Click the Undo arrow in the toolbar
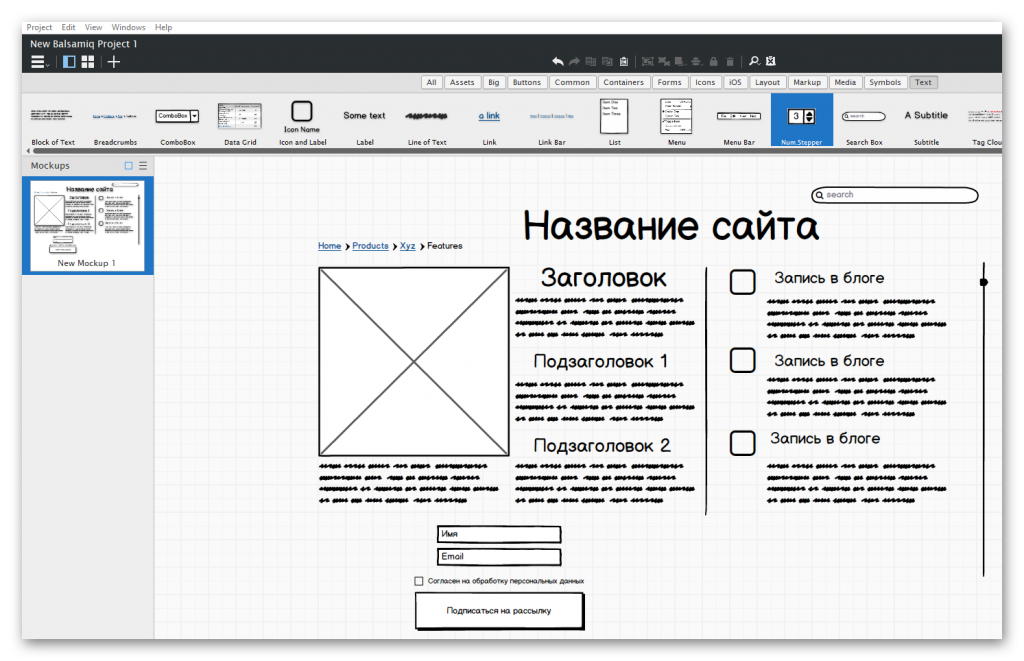1024x661 pixels. coord(558,62)
